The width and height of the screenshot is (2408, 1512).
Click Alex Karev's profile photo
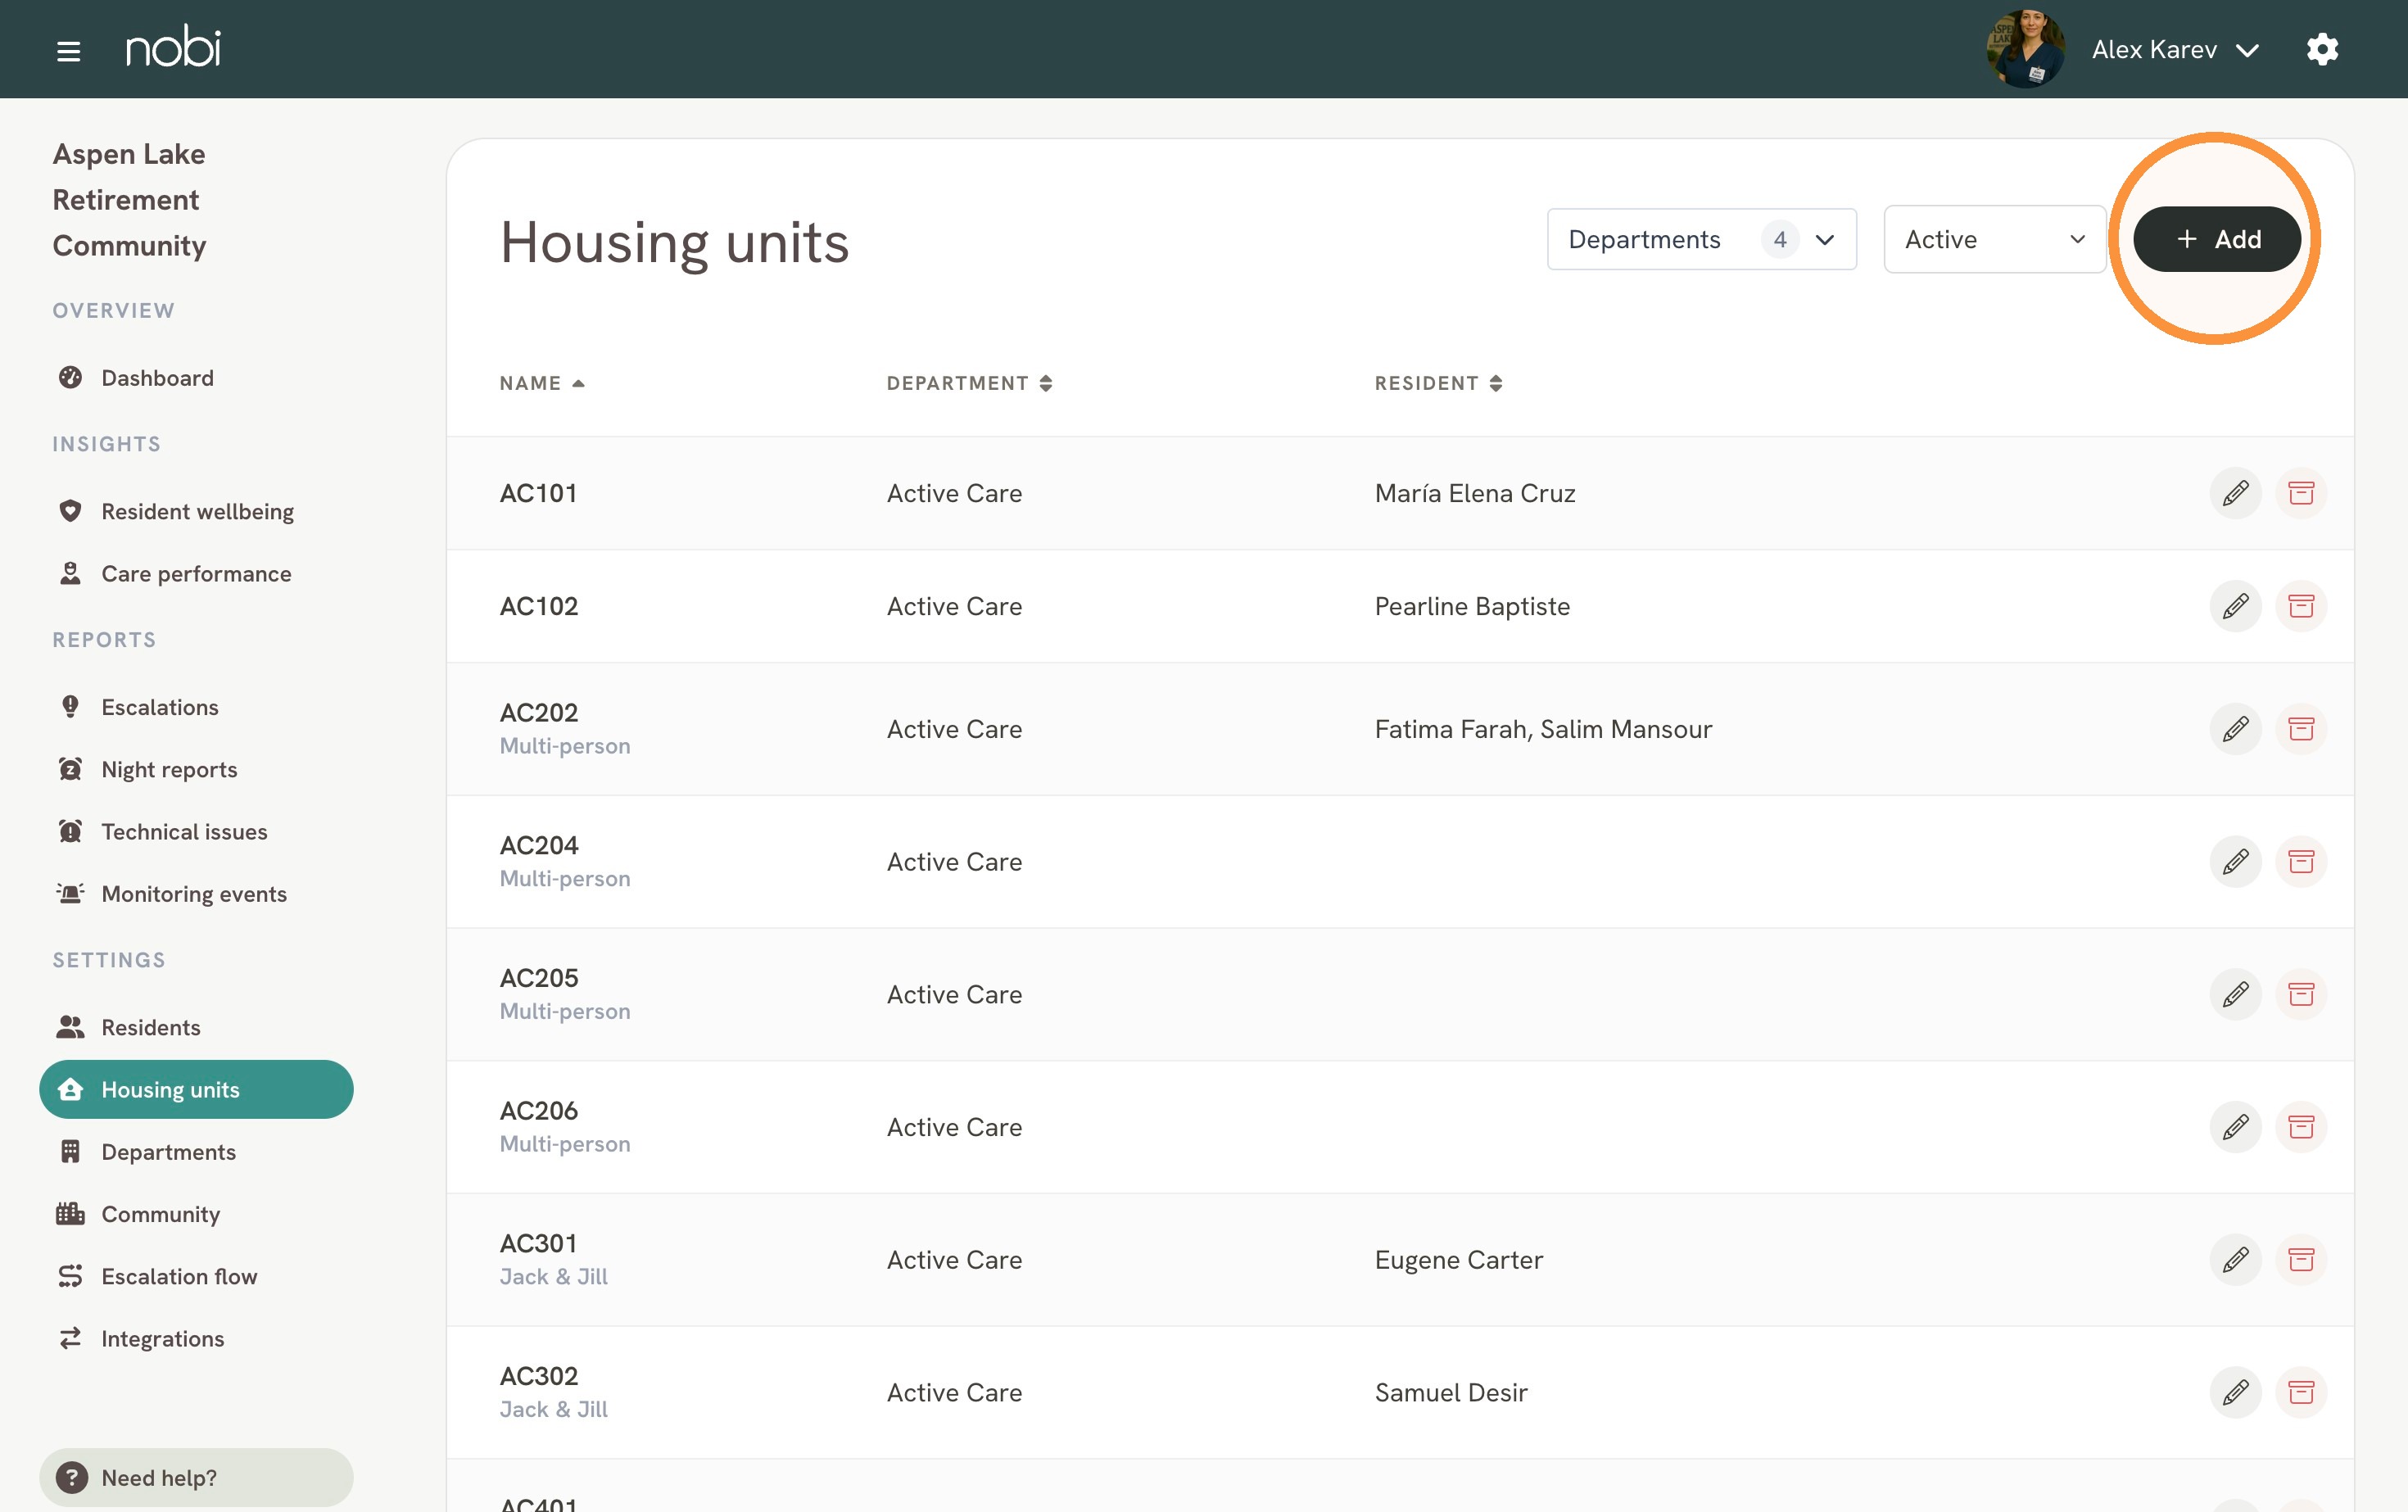(2025, 49)
